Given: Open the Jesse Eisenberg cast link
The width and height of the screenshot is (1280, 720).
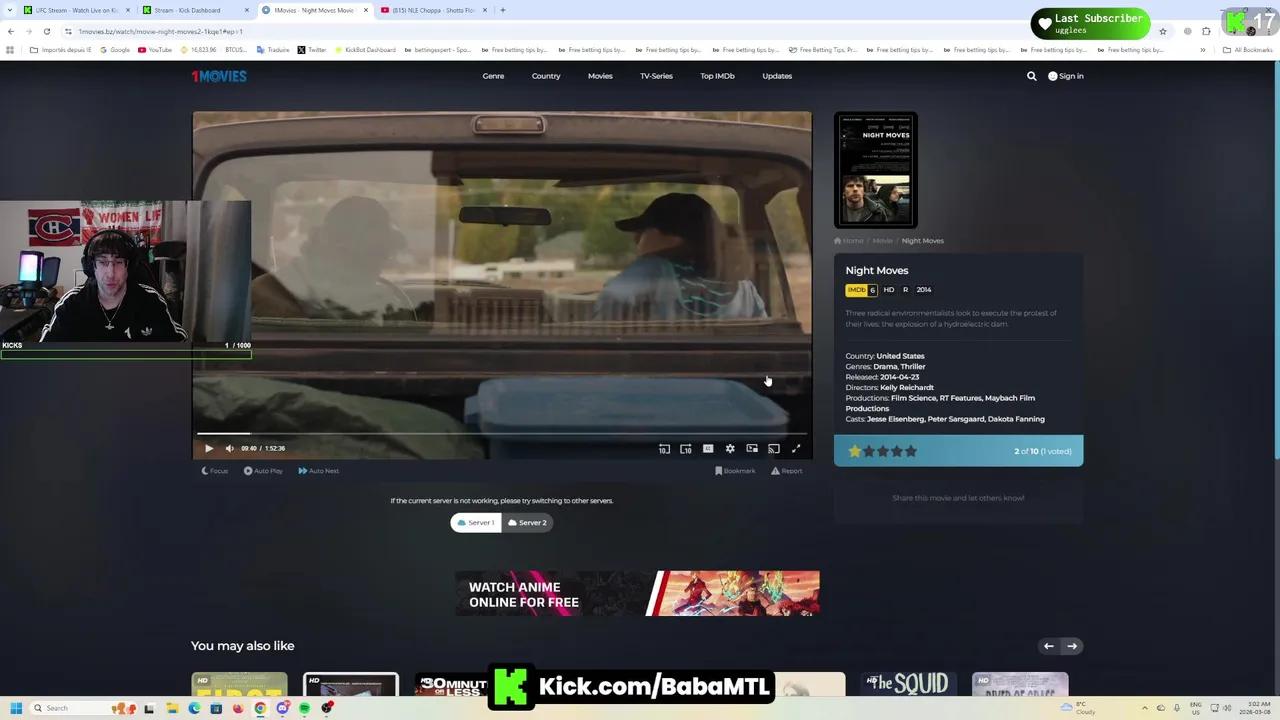Looking at the screenshot, I should point(895,419).
